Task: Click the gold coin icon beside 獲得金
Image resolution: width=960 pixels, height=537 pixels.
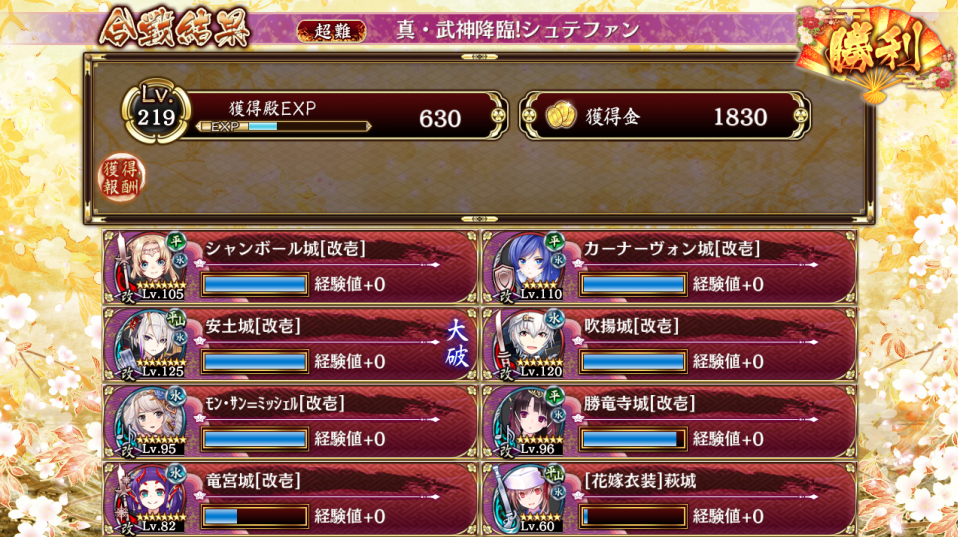Action: [561, 116]
